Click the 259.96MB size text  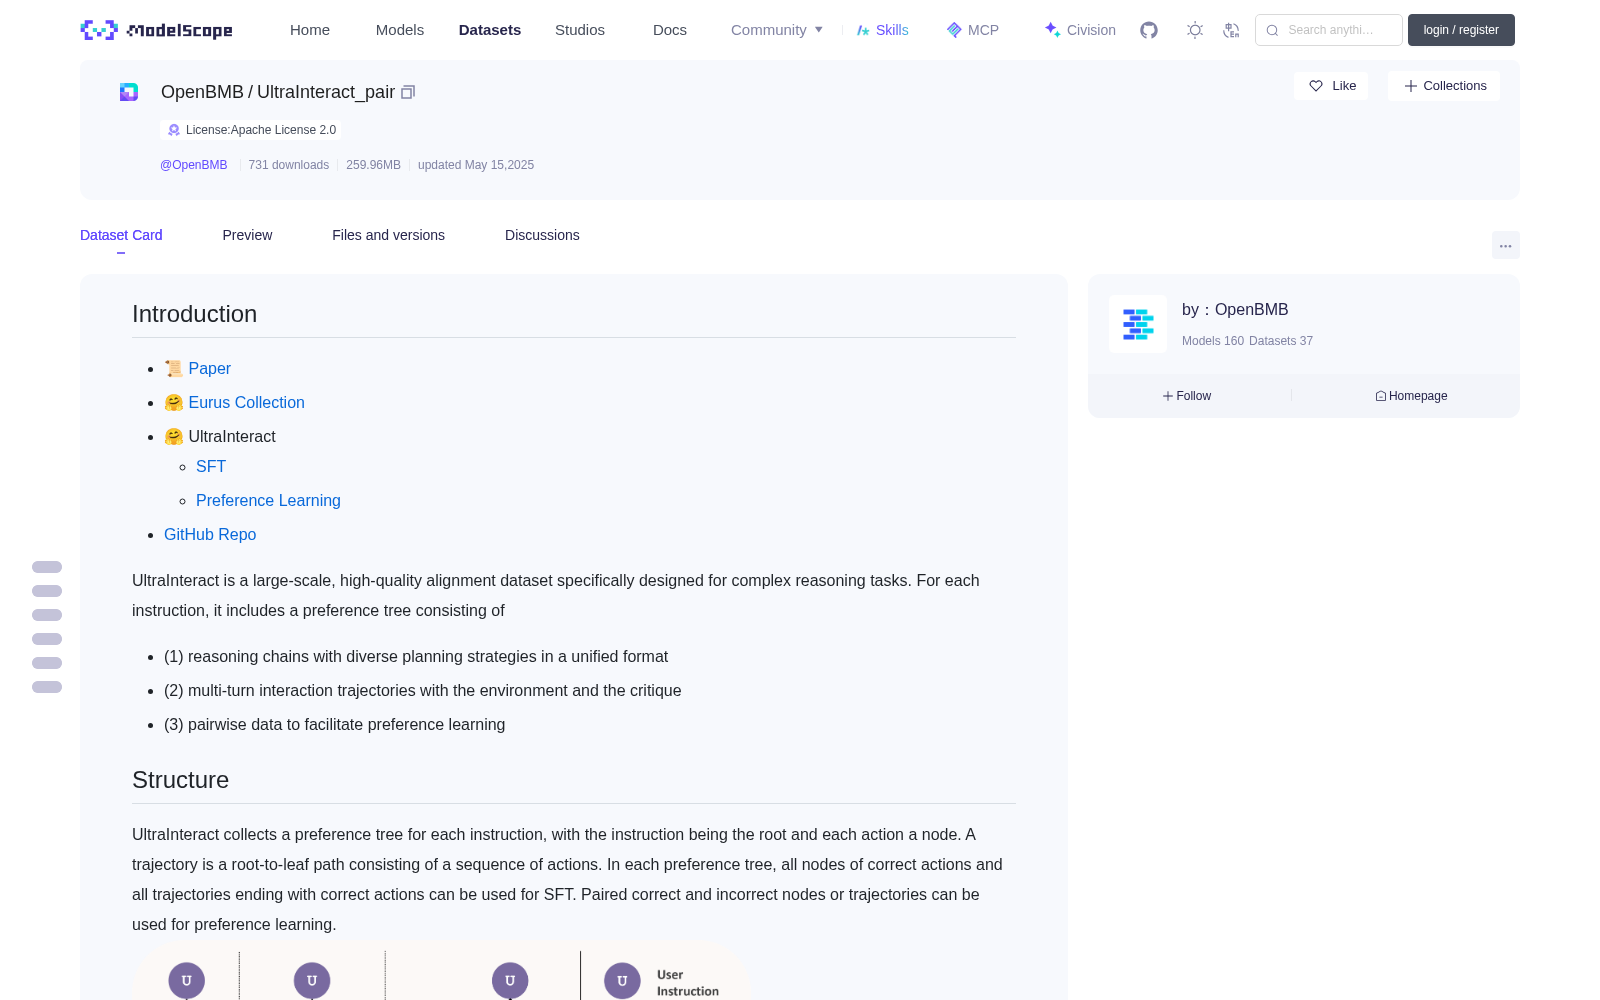[373, 165]
